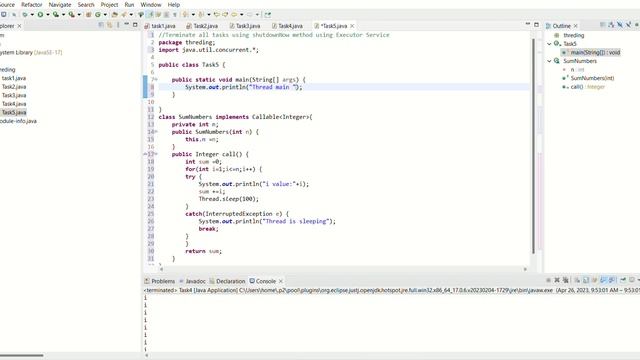Image resolution: width=640 pixels, height=360 pixels.
Task: Click the New Java Class icon
Action: pos(98,14)
